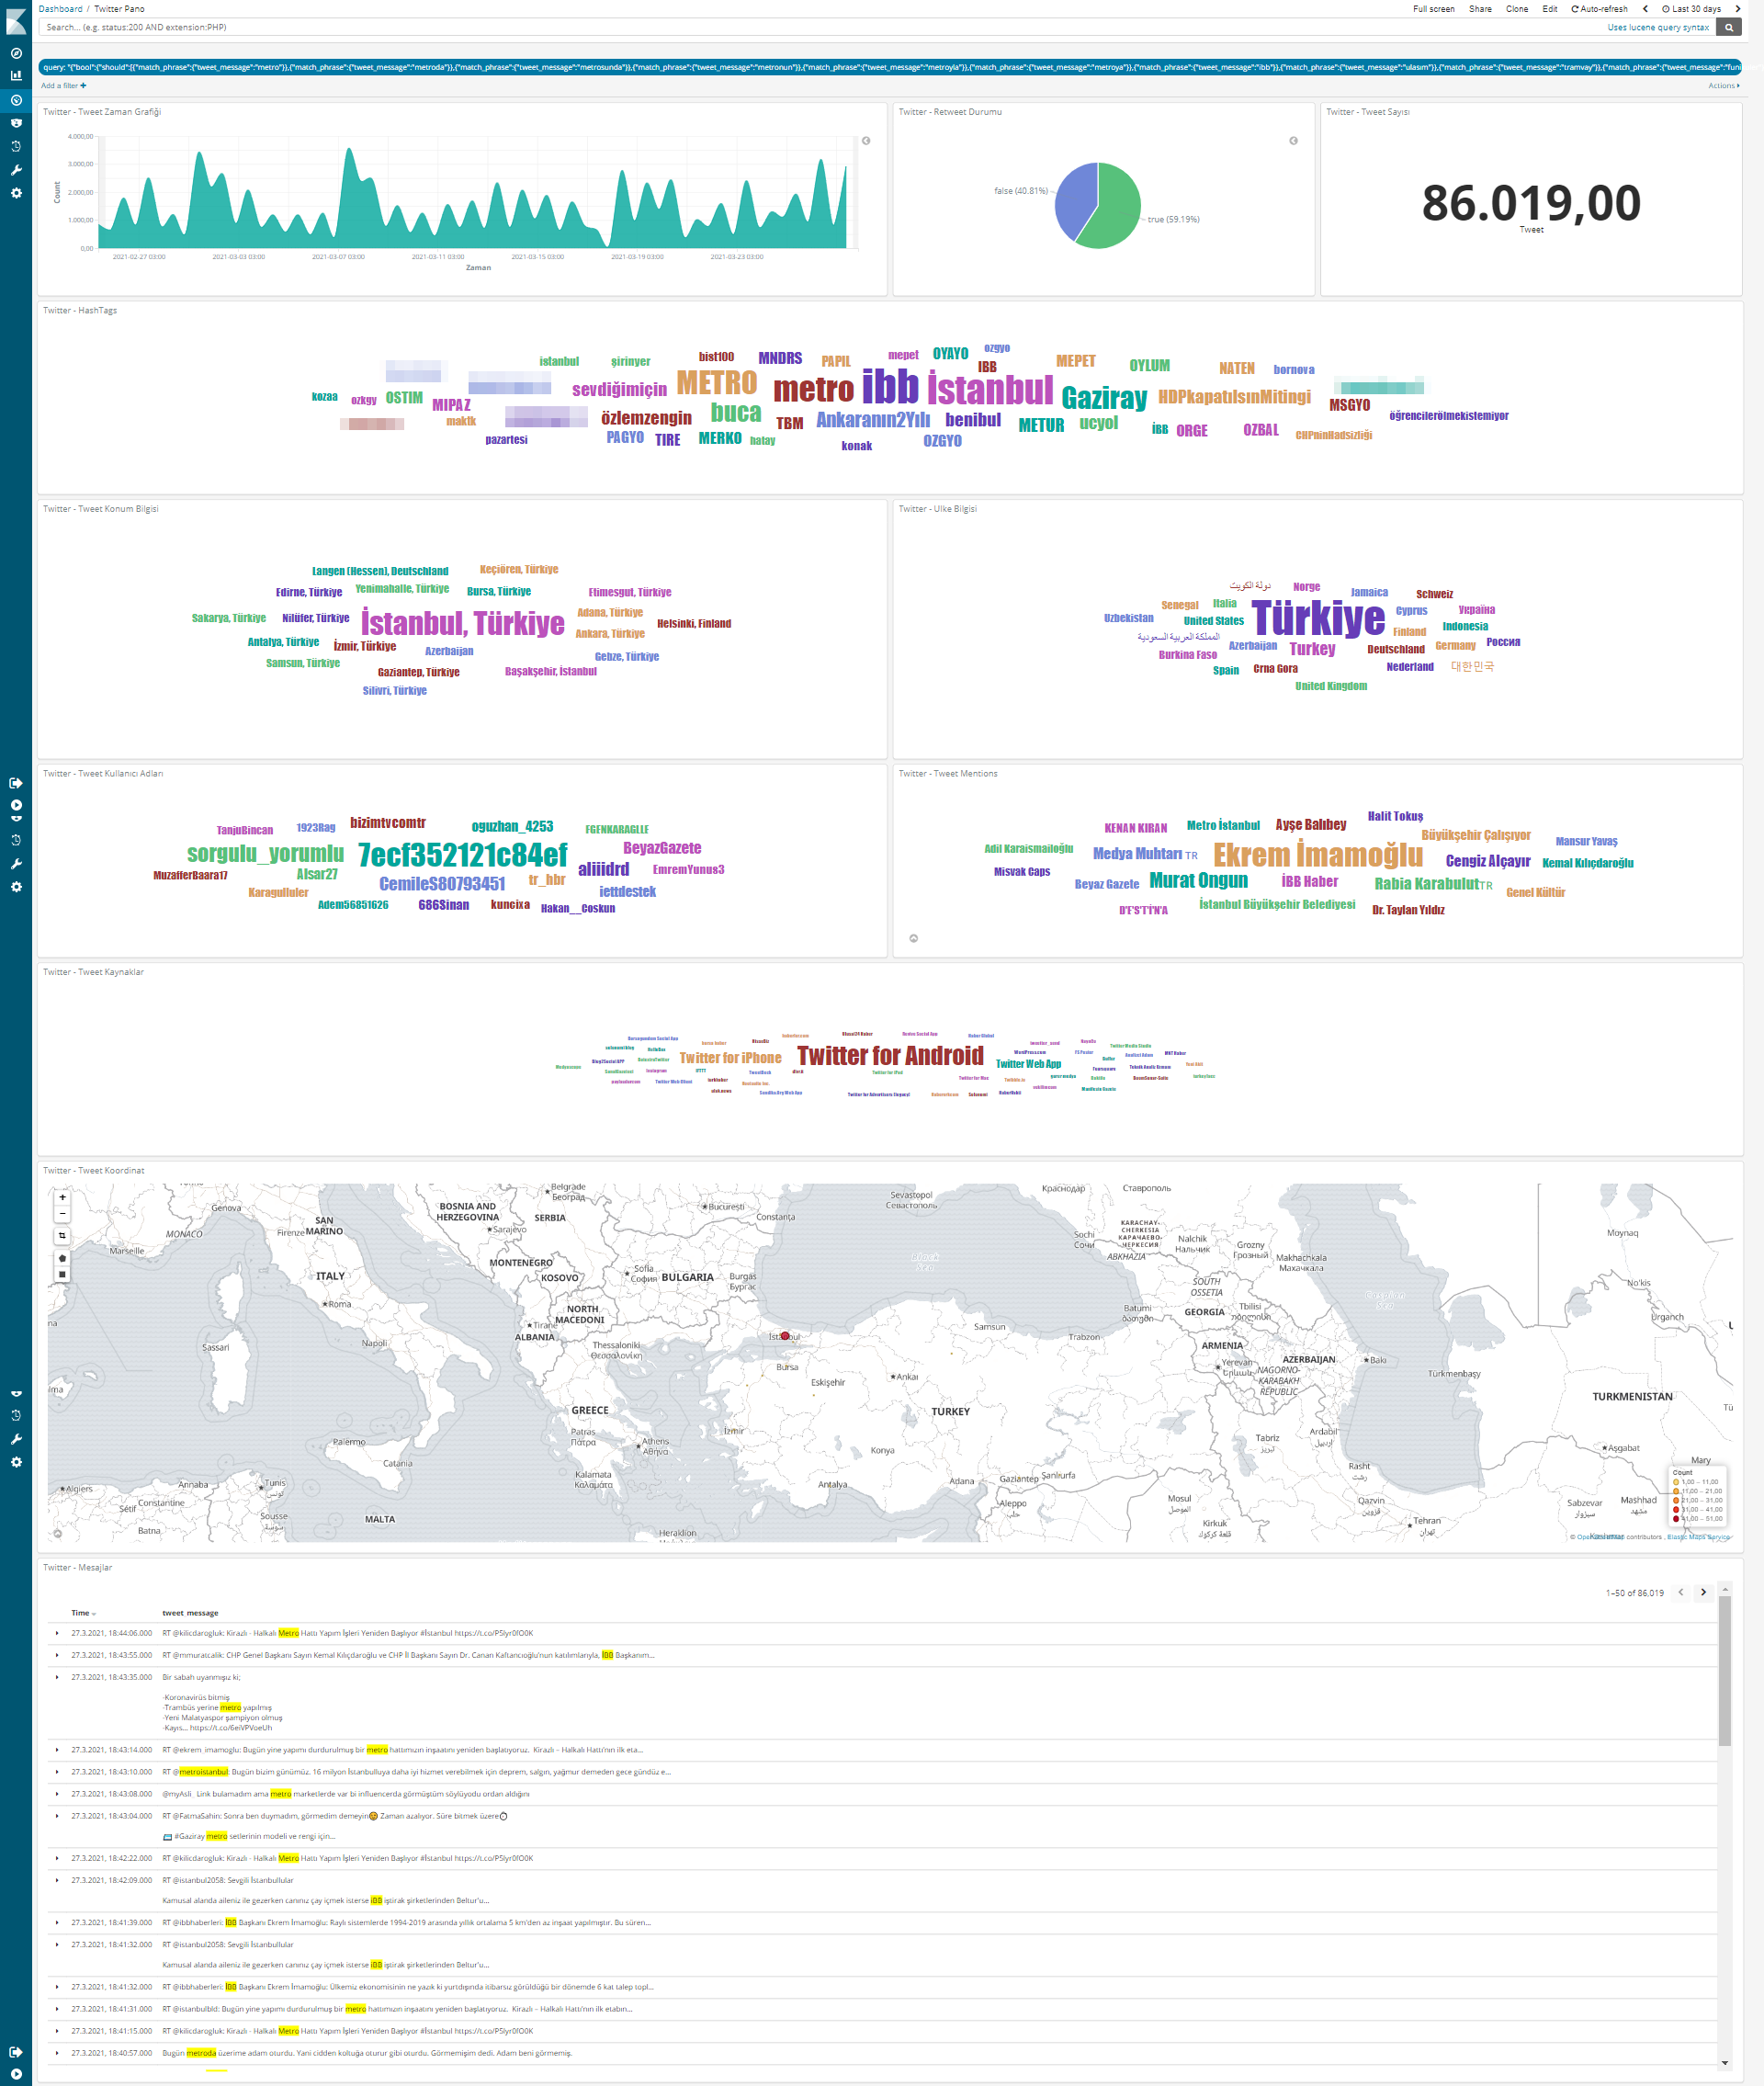Click Clone in the top menu
Image resolution: width=1764 pixels, height=2086 pixels.
pyautogui.click(x=1516, y=9)
